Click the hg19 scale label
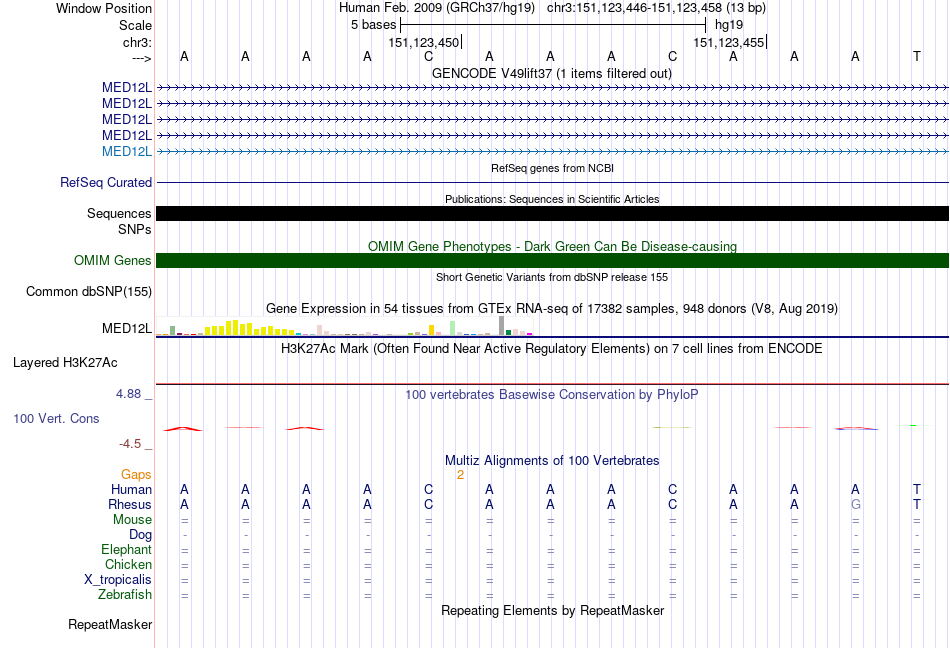 [729, 25]
